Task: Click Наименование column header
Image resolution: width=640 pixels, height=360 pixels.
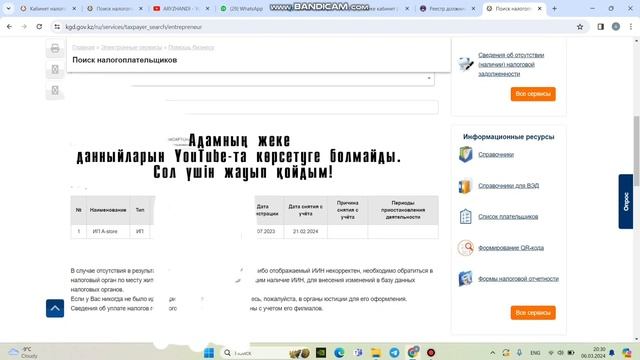Action: pos(108,210)
